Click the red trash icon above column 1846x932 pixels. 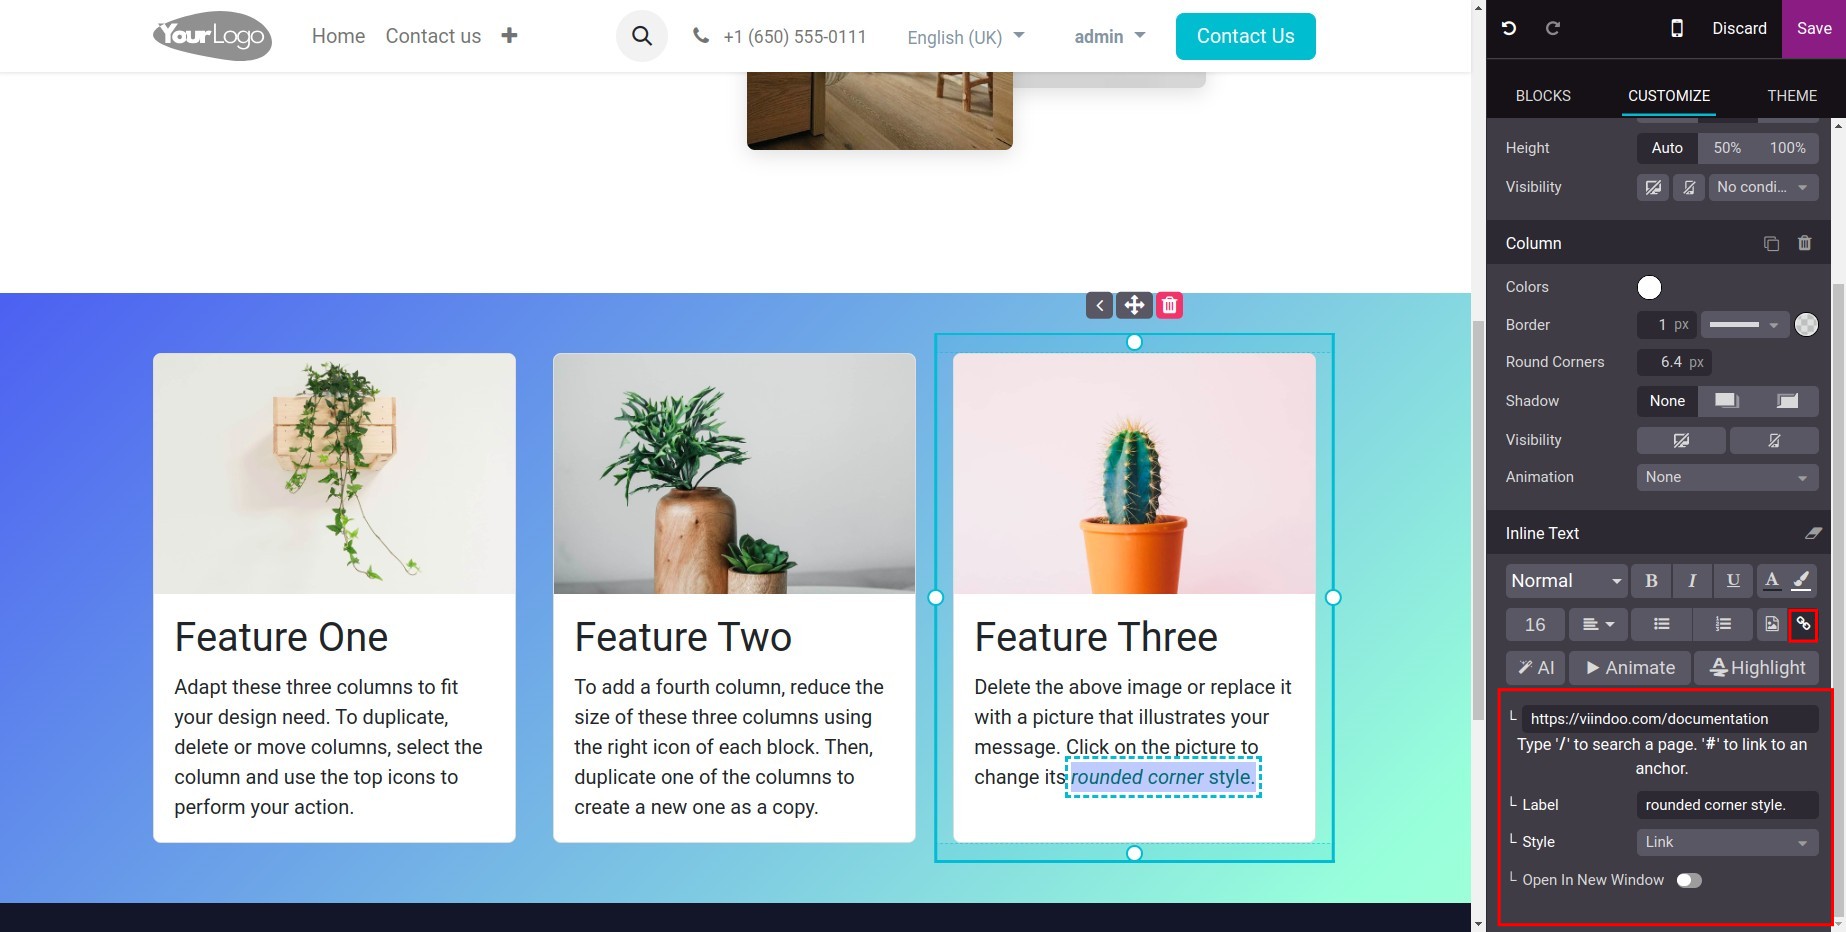coord(1169,305)
